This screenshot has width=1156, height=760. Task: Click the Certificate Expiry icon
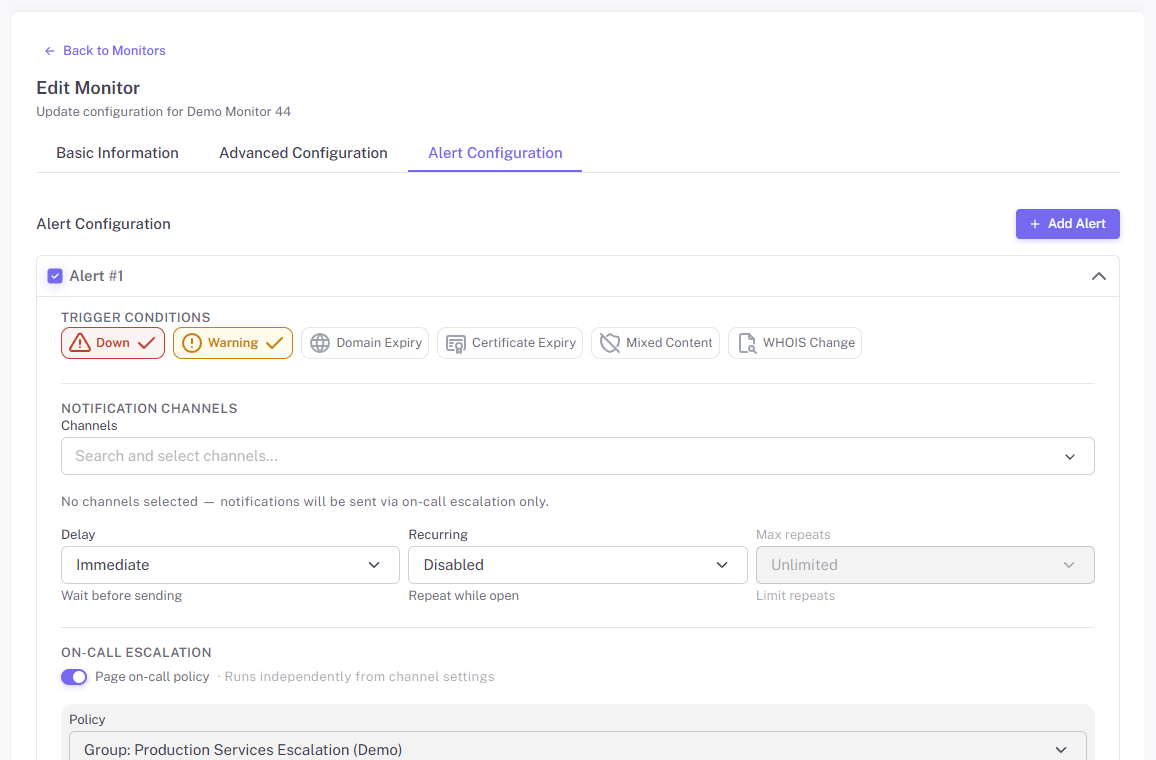tap(456, 343)
